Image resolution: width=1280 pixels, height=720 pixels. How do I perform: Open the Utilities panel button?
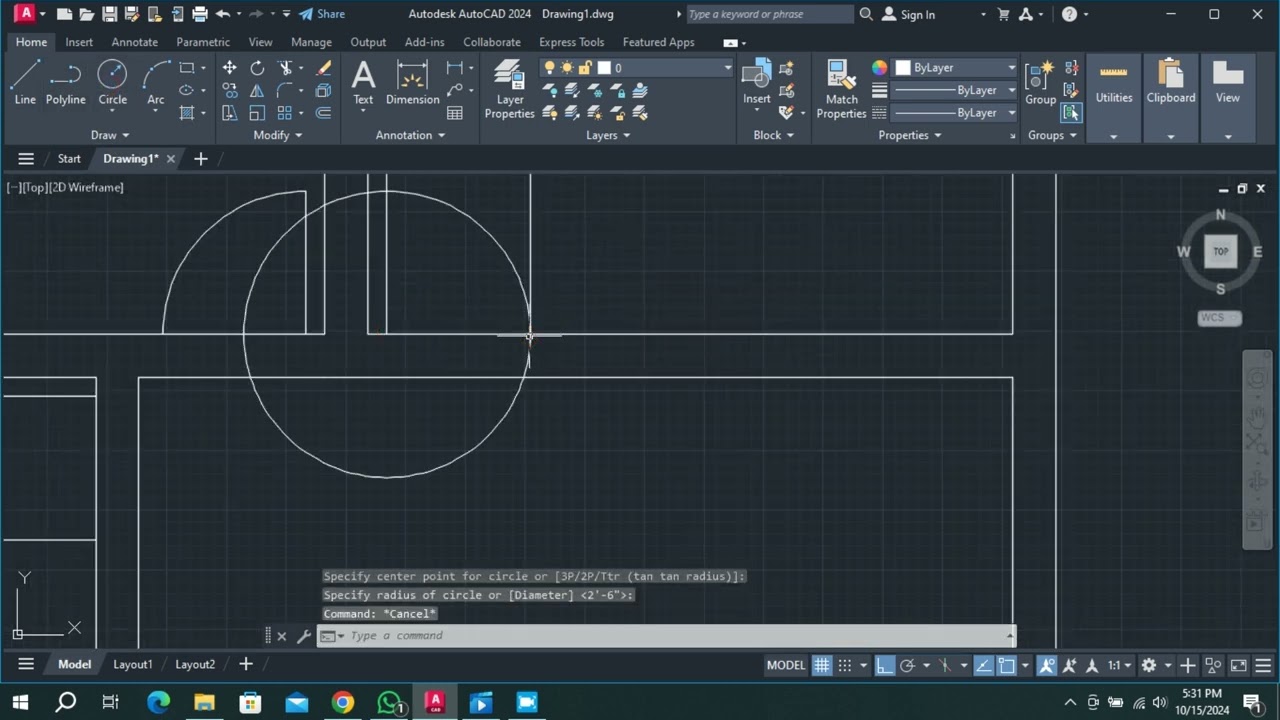(1113, 98)
